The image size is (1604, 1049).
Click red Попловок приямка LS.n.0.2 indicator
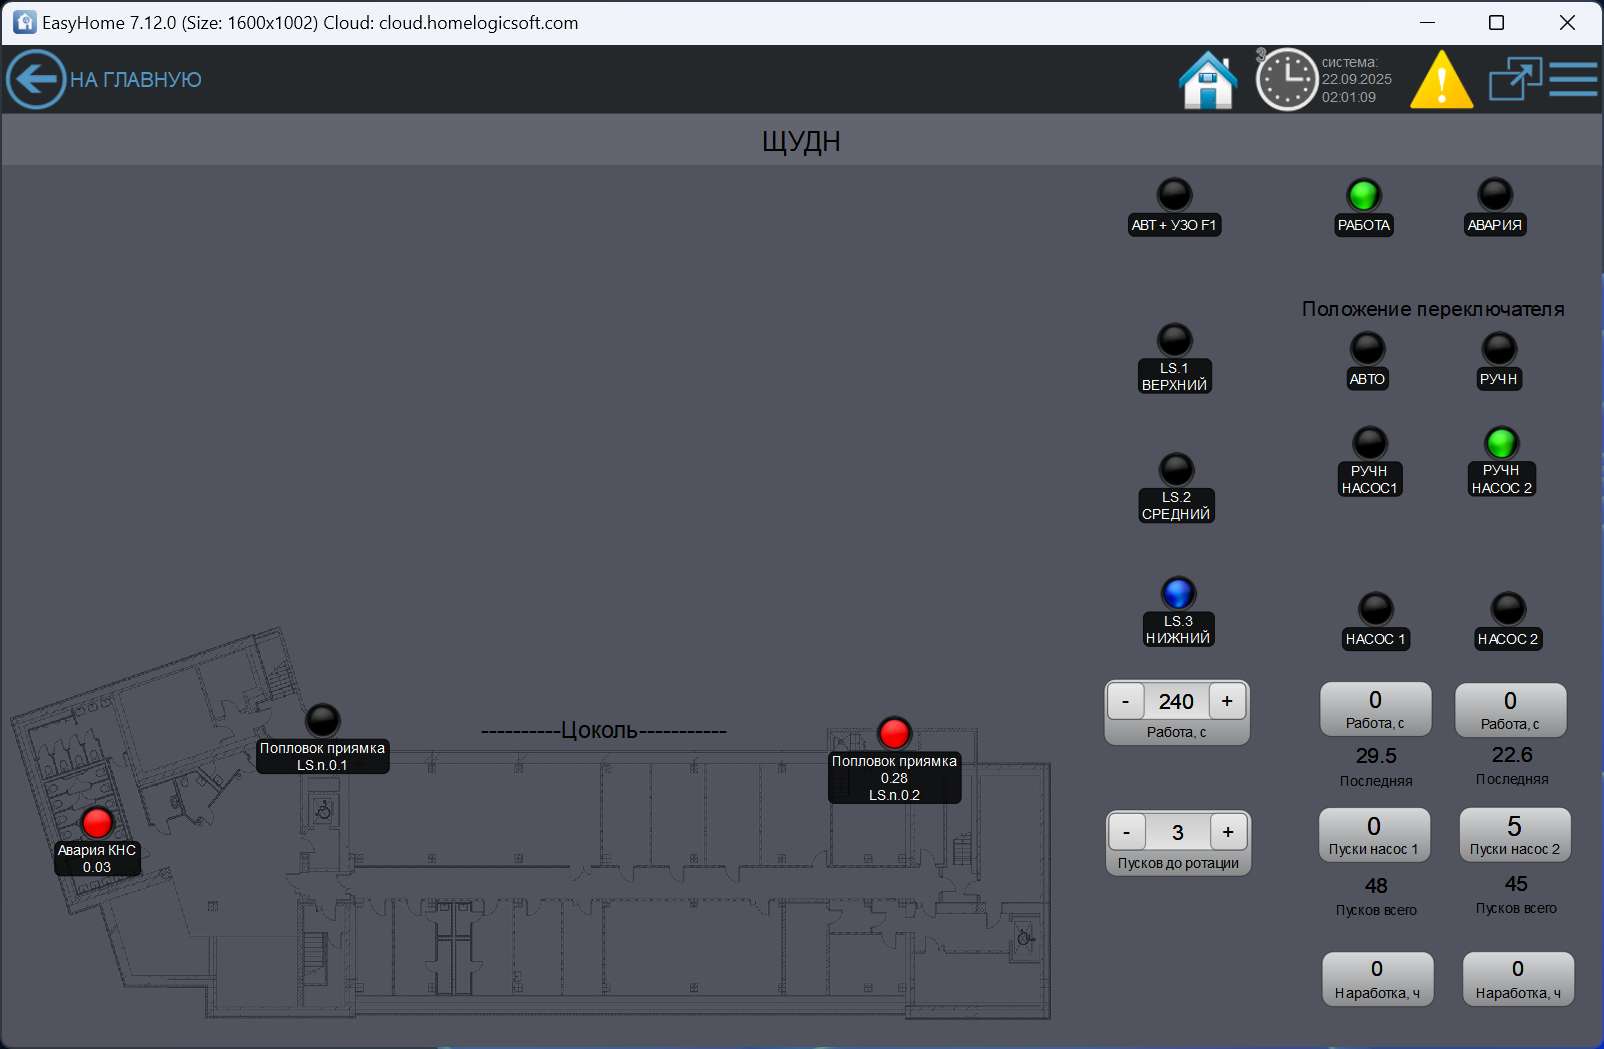tap(894, 733)
